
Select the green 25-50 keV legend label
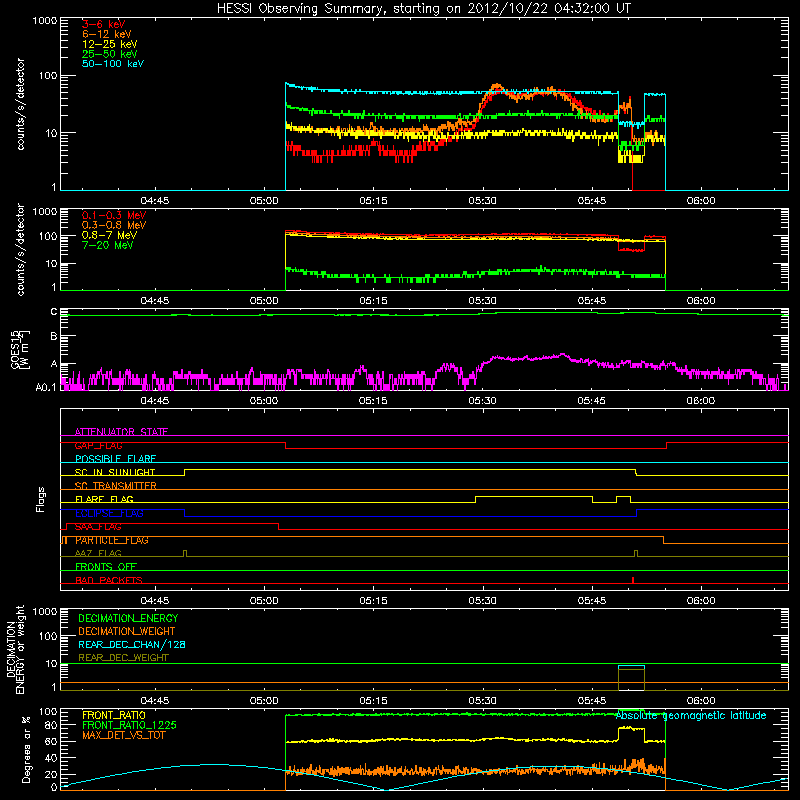coord(109,54)
